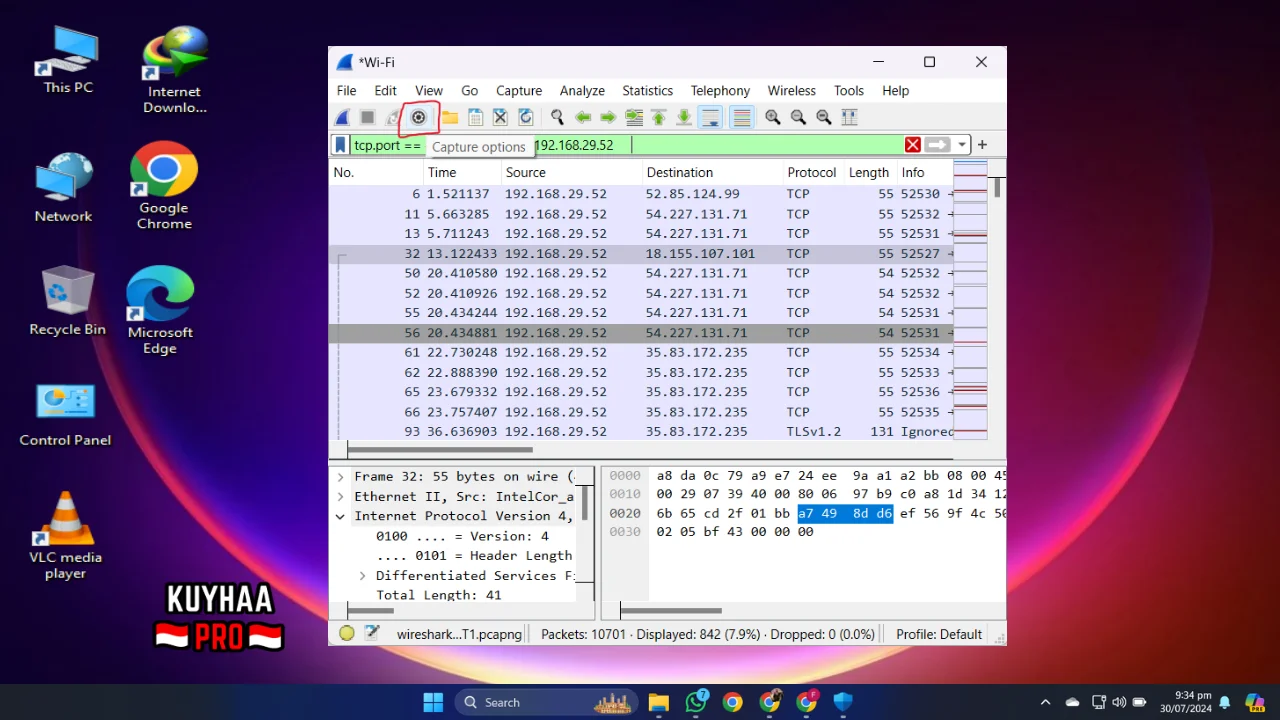The width and height of the screenshot is (1280, 720).
Task: Click the packet bytes horizontal scrollbar
Action: (x=670, y=609)
